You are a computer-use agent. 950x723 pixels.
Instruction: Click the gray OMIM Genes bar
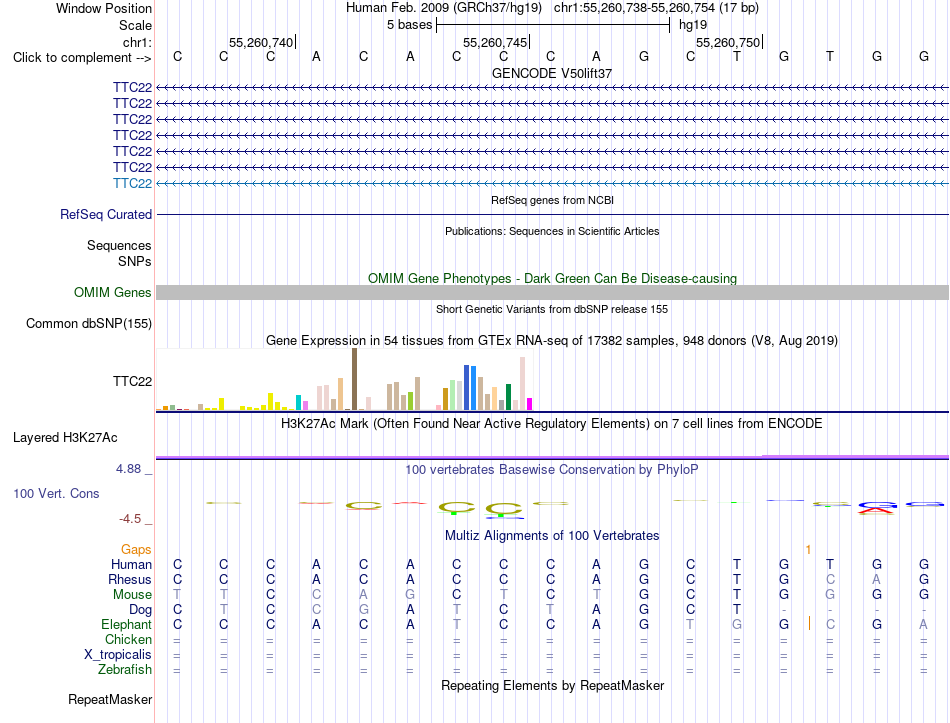(x=552, y=293)
